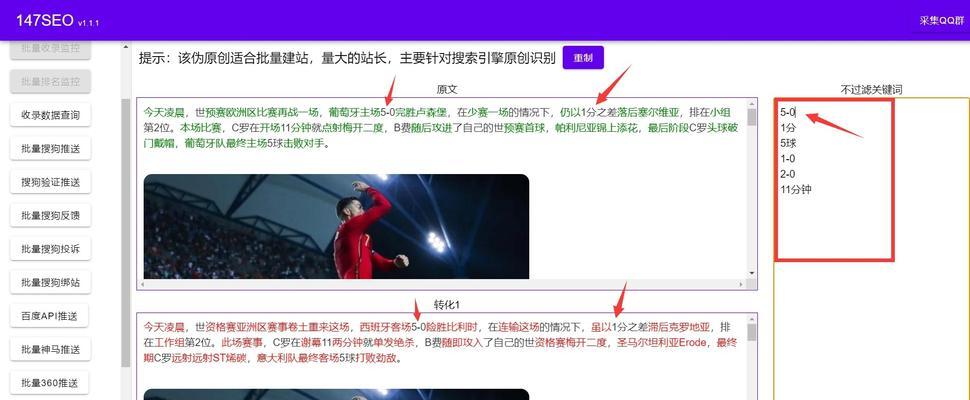Image resolution: width=970 pixels, height=400 pixels.
Task: Click the 转化1 heading label
Action: tap(447, 305)
